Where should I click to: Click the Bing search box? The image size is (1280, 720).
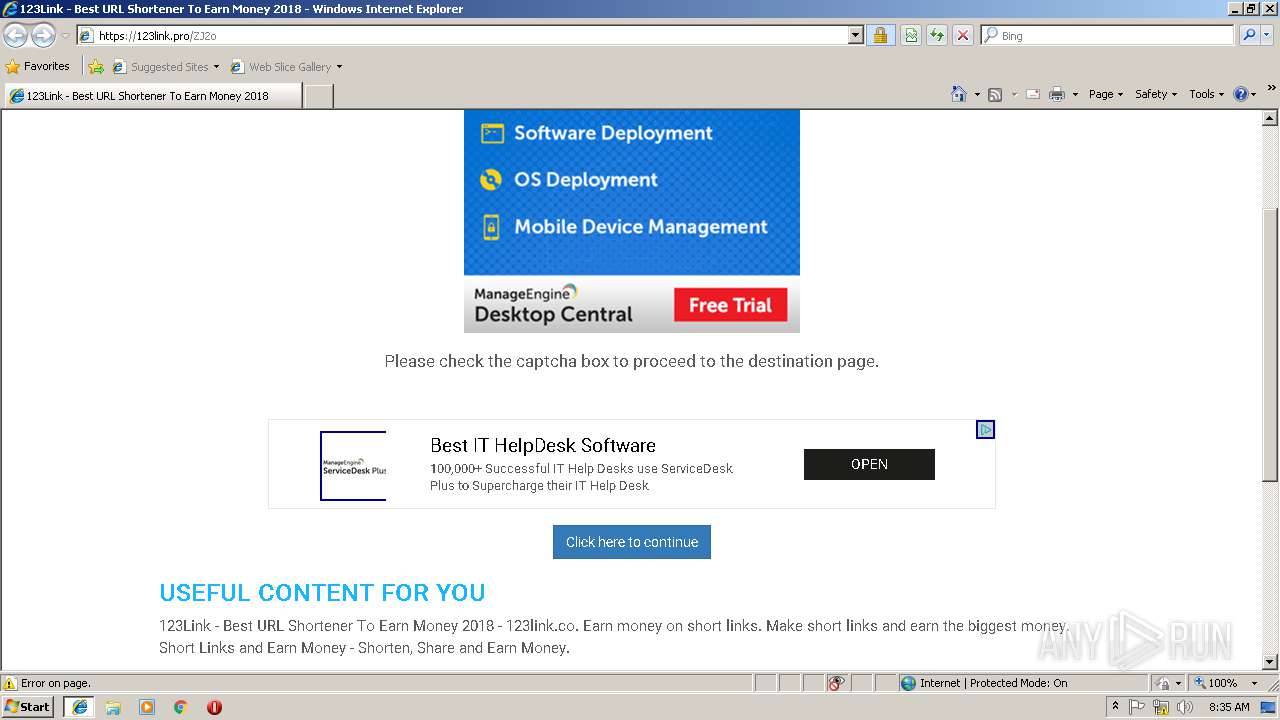[1107, 35]
